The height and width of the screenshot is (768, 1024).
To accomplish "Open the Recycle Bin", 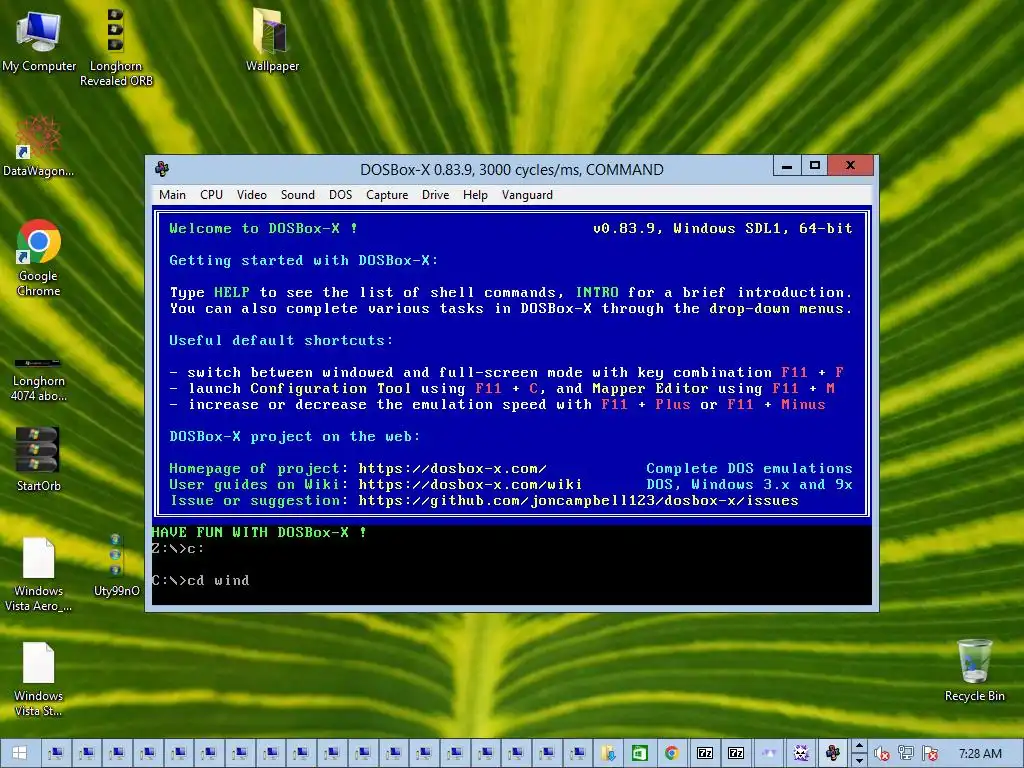I will pyautogui.click(x=974, y=670).
